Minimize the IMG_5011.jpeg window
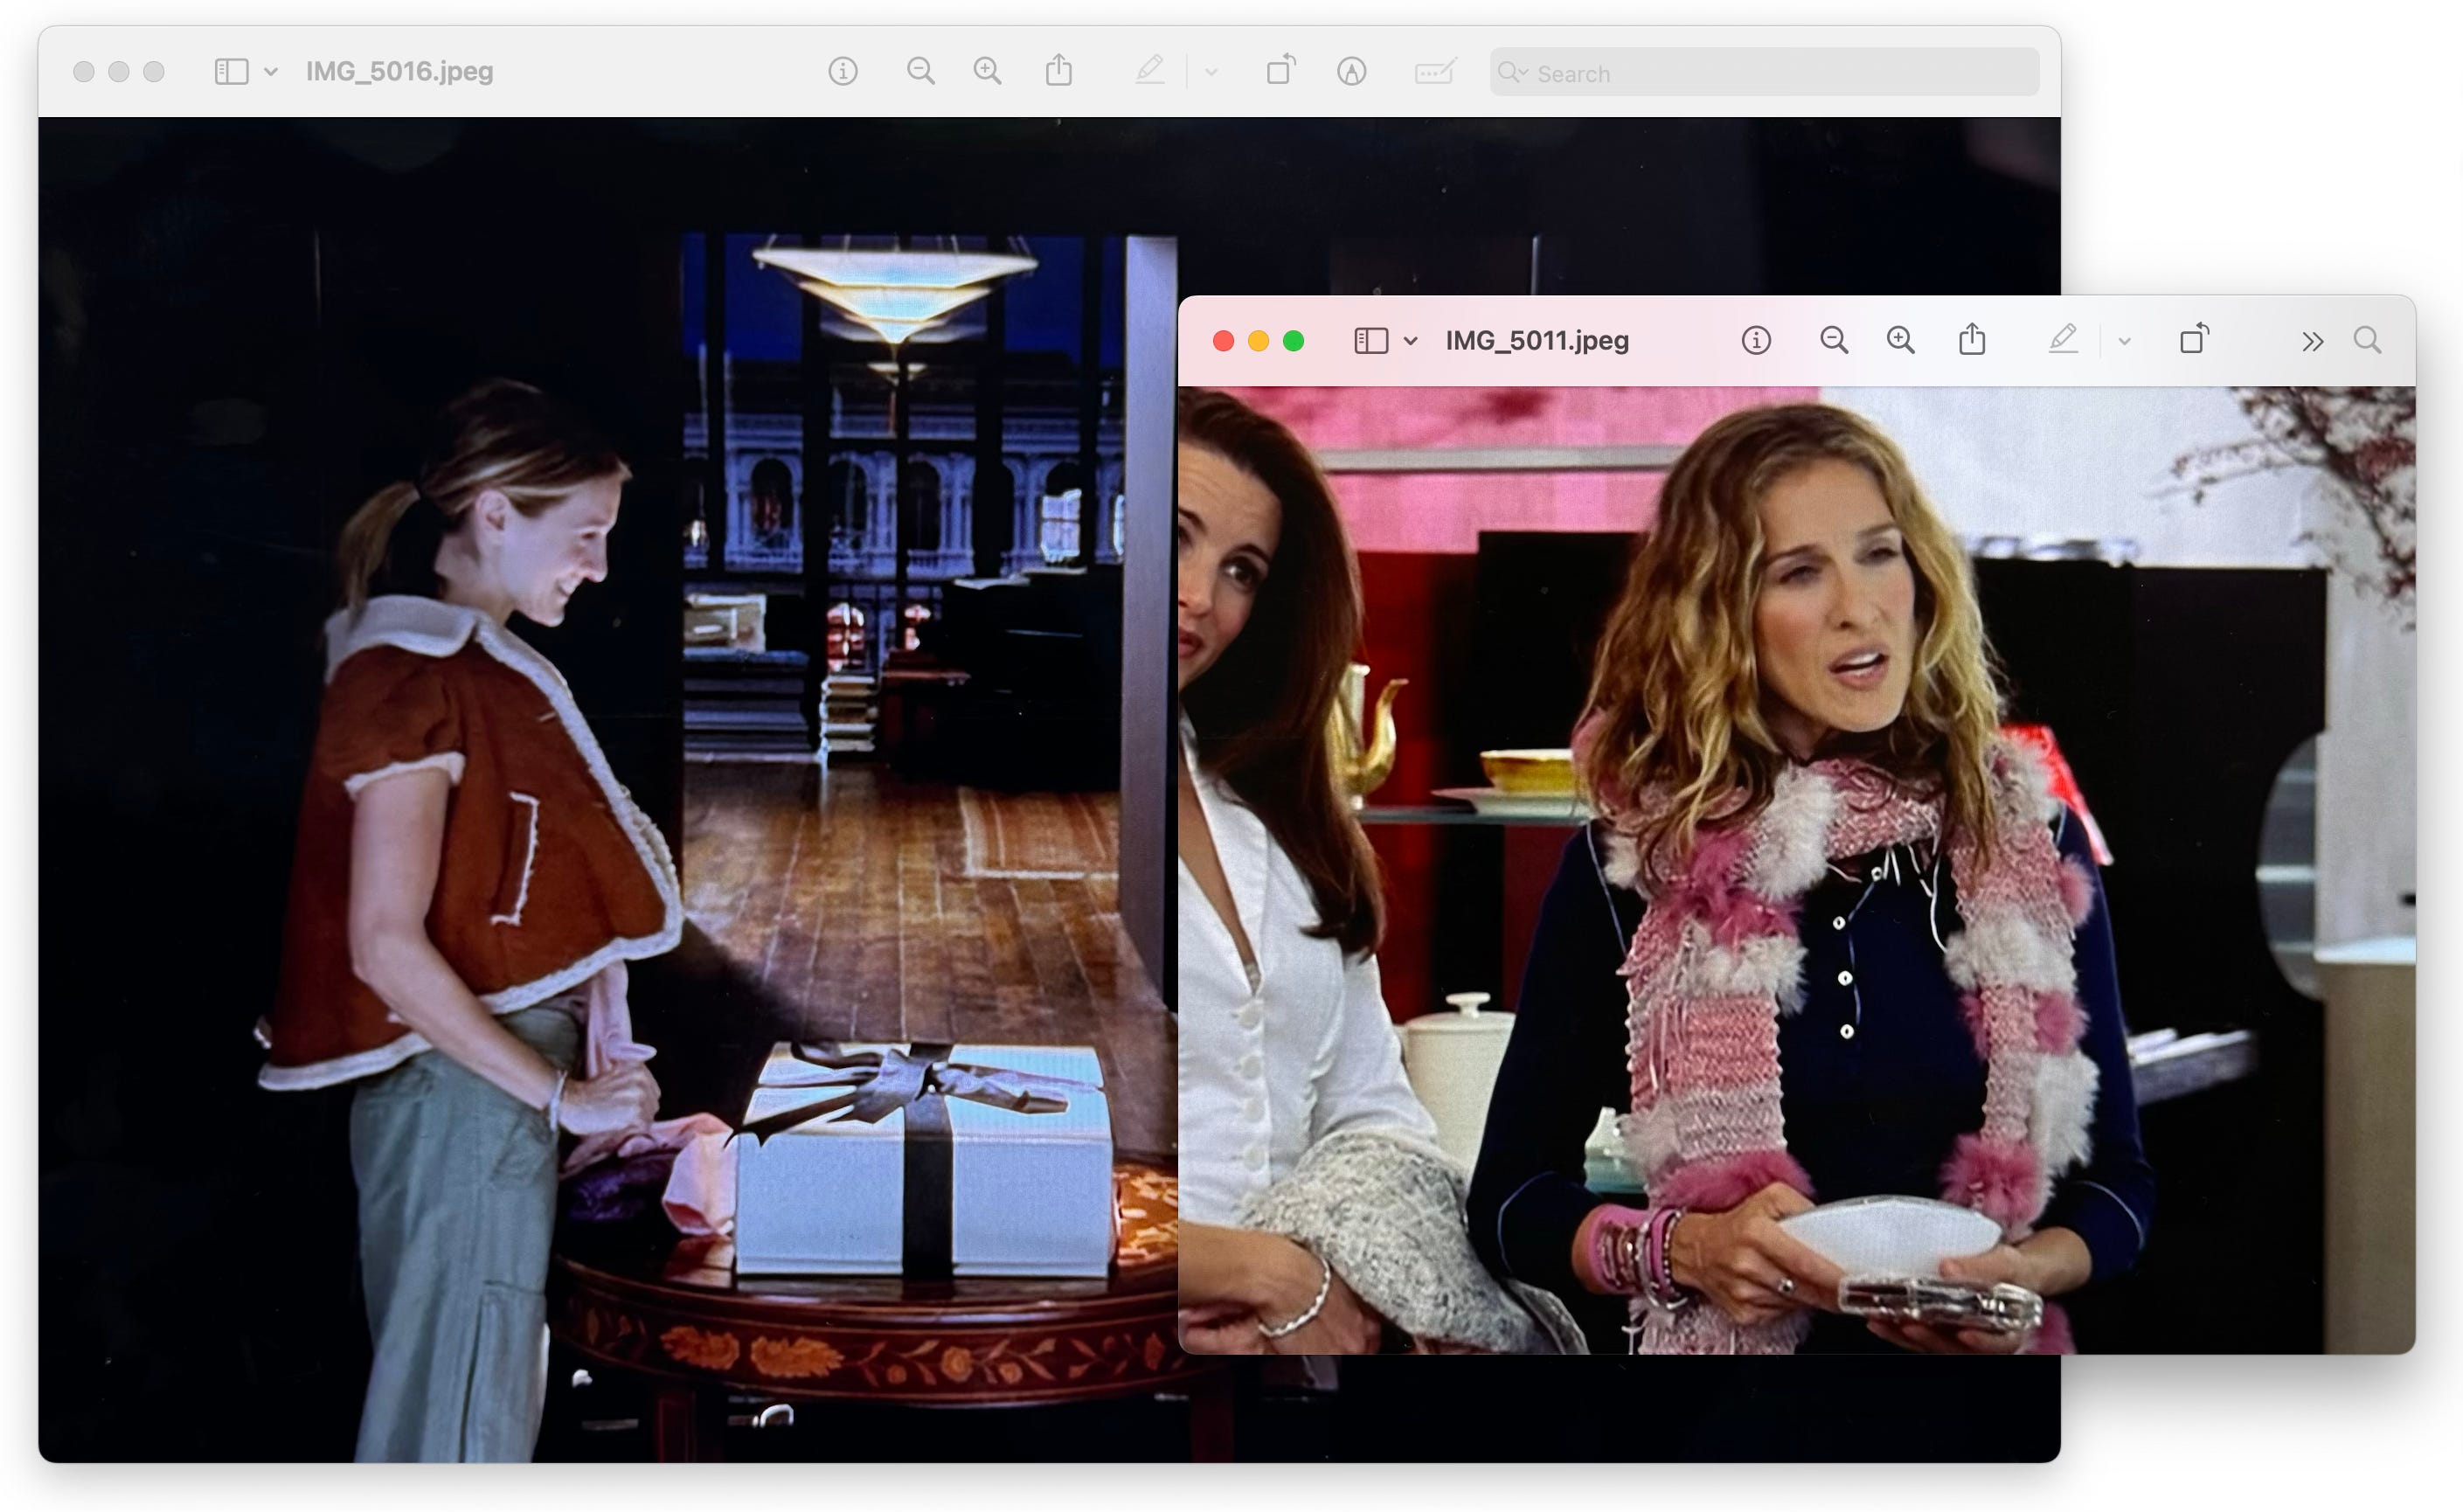This screenshot has height=1512, width=2463. [x=1258, y=341]
